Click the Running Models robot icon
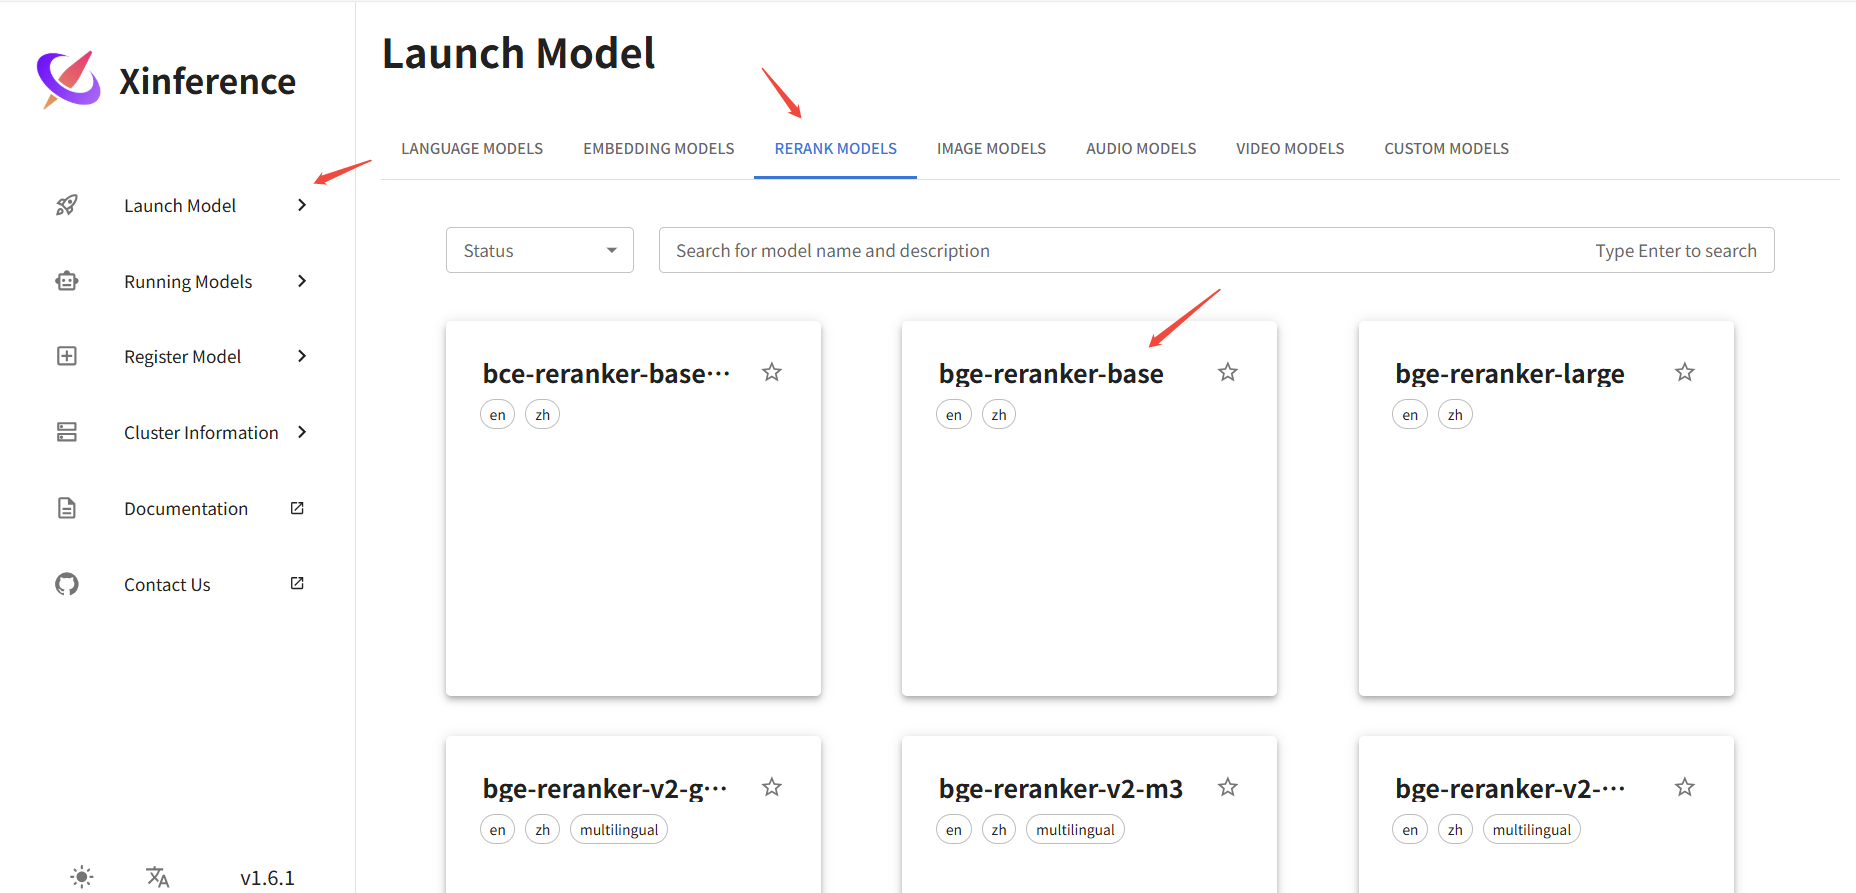This screenshot has height=893, width=1856. (67, 281)
